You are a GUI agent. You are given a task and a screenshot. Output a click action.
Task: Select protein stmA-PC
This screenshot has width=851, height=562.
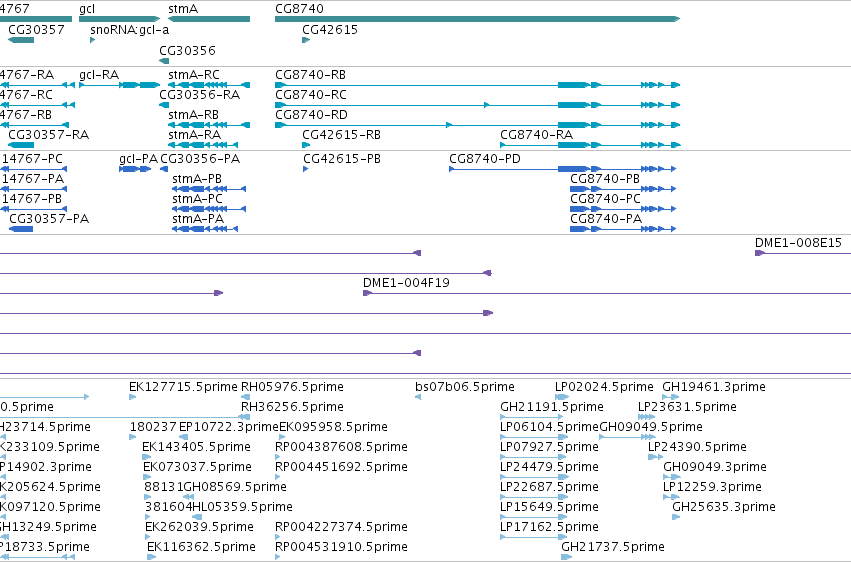click(x=209, y=209)
